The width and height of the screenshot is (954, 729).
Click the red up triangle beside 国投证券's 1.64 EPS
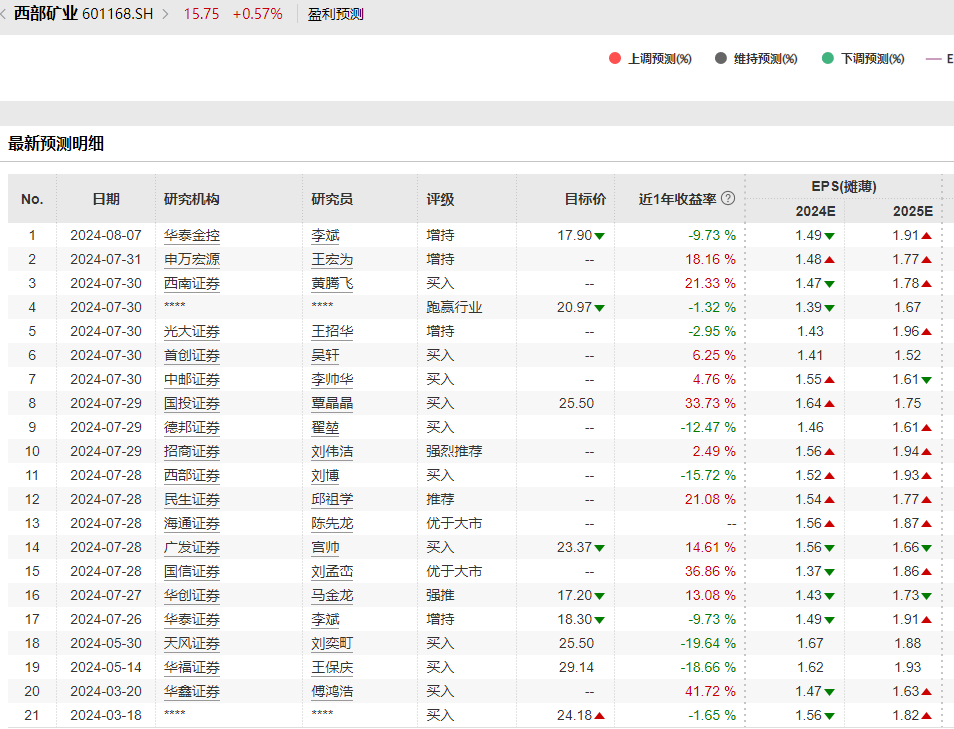[x=832, y=403]
